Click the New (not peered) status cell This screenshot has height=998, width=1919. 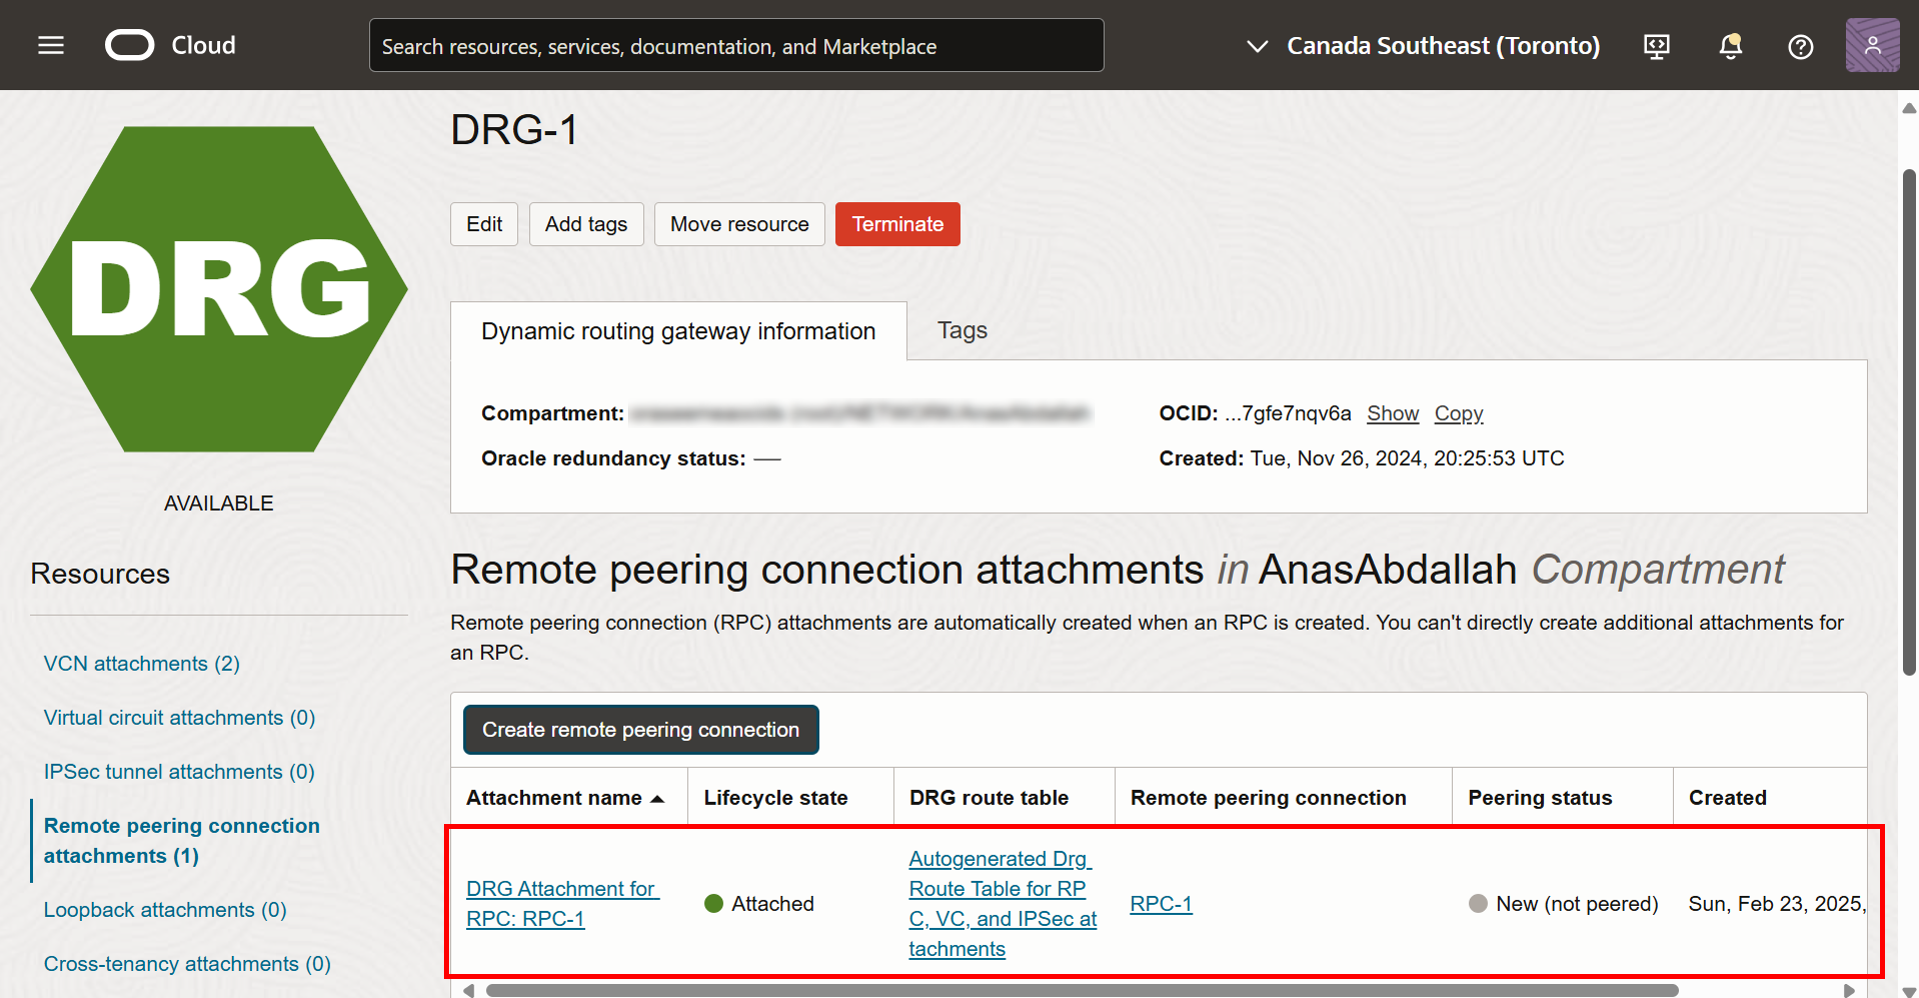tap(1563, 903)
